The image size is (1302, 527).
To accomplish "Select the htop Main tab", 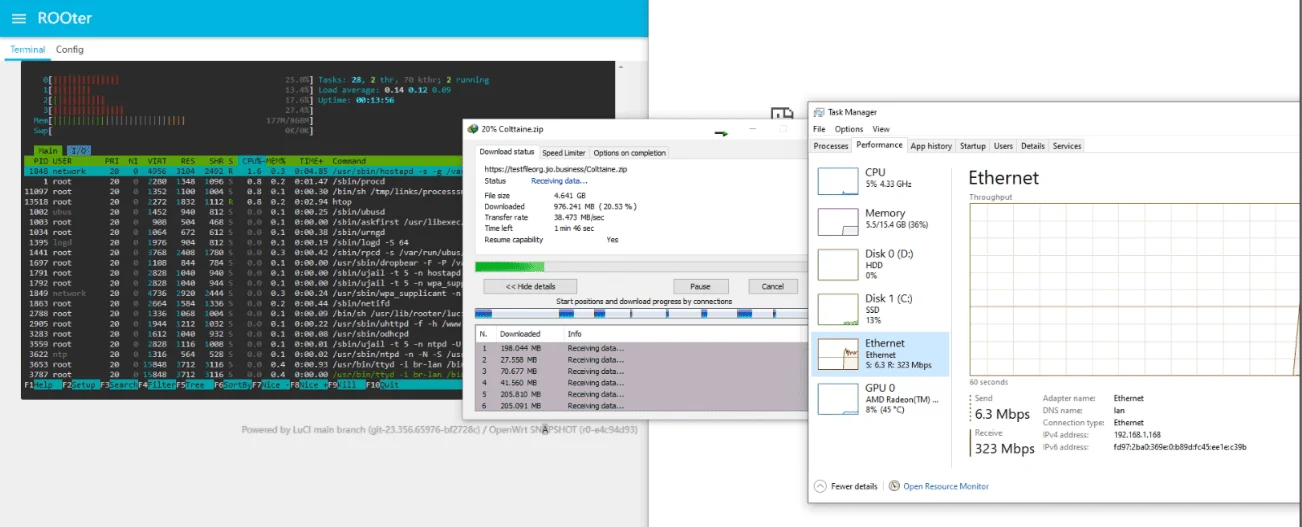I will (x=46, y=150).
